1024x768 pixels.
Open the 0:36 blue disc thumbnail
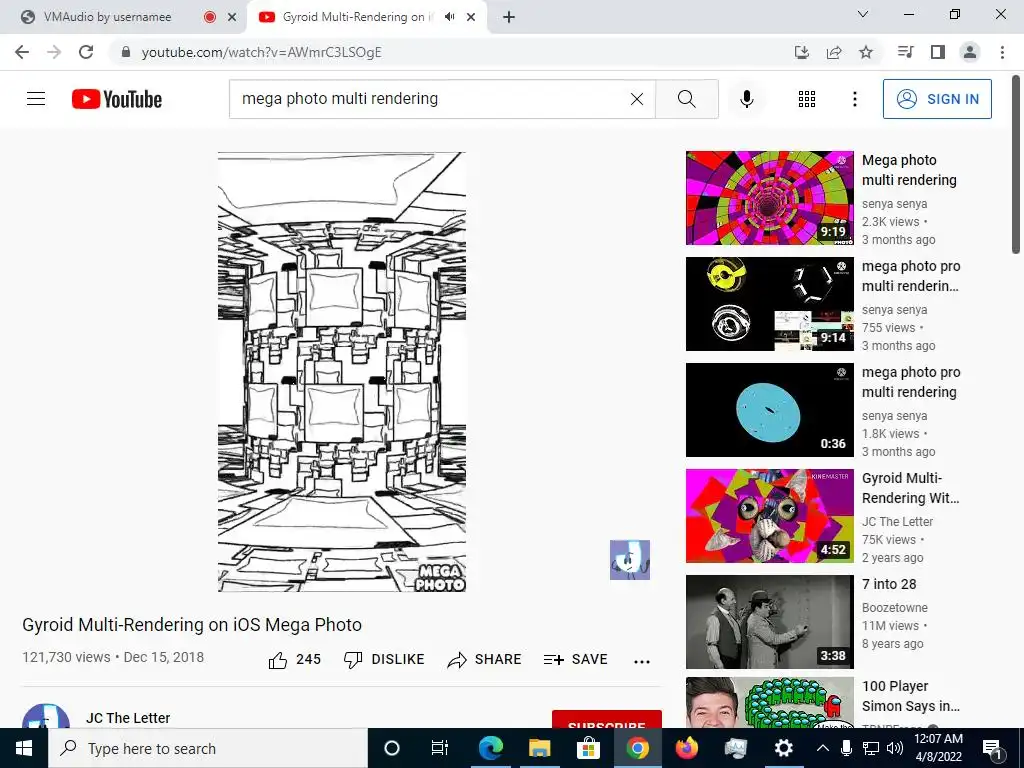pos(769,409)
